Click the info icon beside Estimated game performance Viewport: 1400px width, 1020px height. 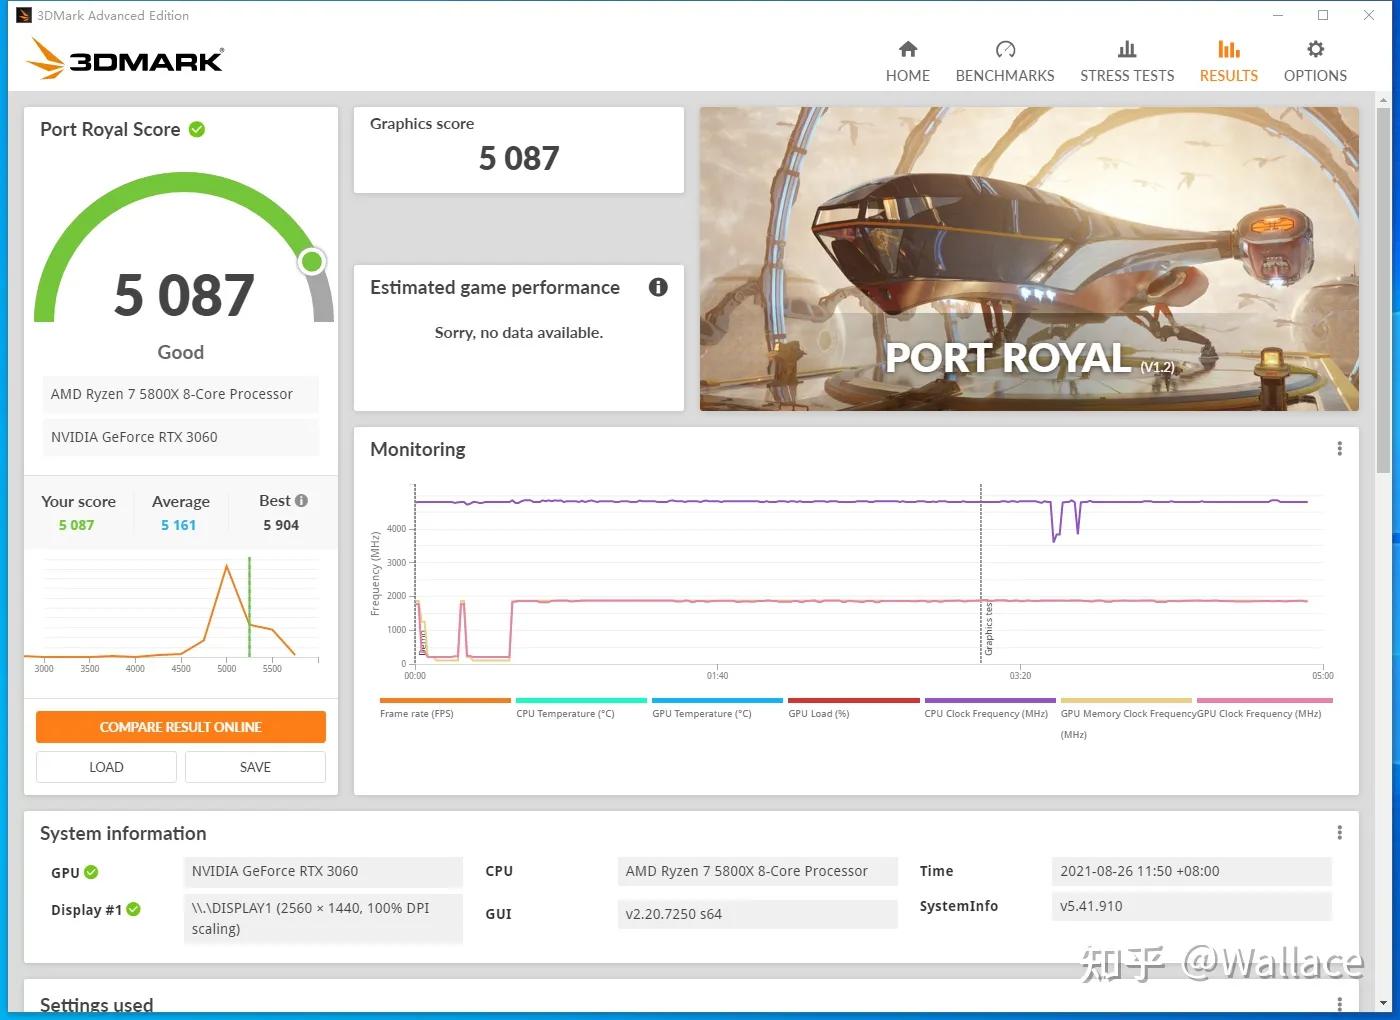click(x=657, y=287)
